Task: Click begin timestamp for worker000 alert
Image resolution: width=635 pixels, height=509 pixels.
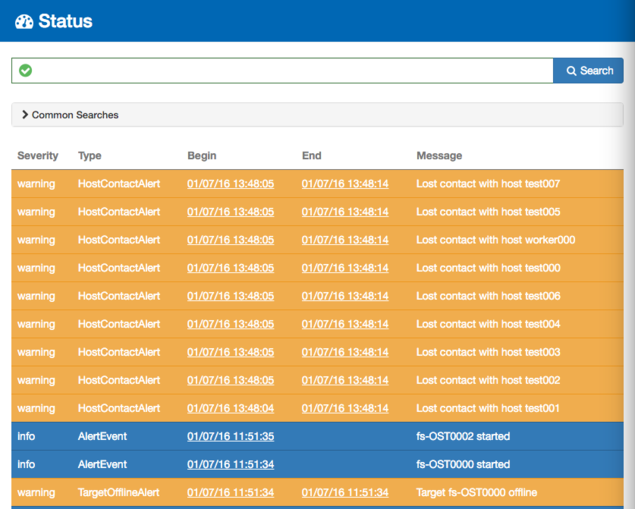Action: (230, 240)
